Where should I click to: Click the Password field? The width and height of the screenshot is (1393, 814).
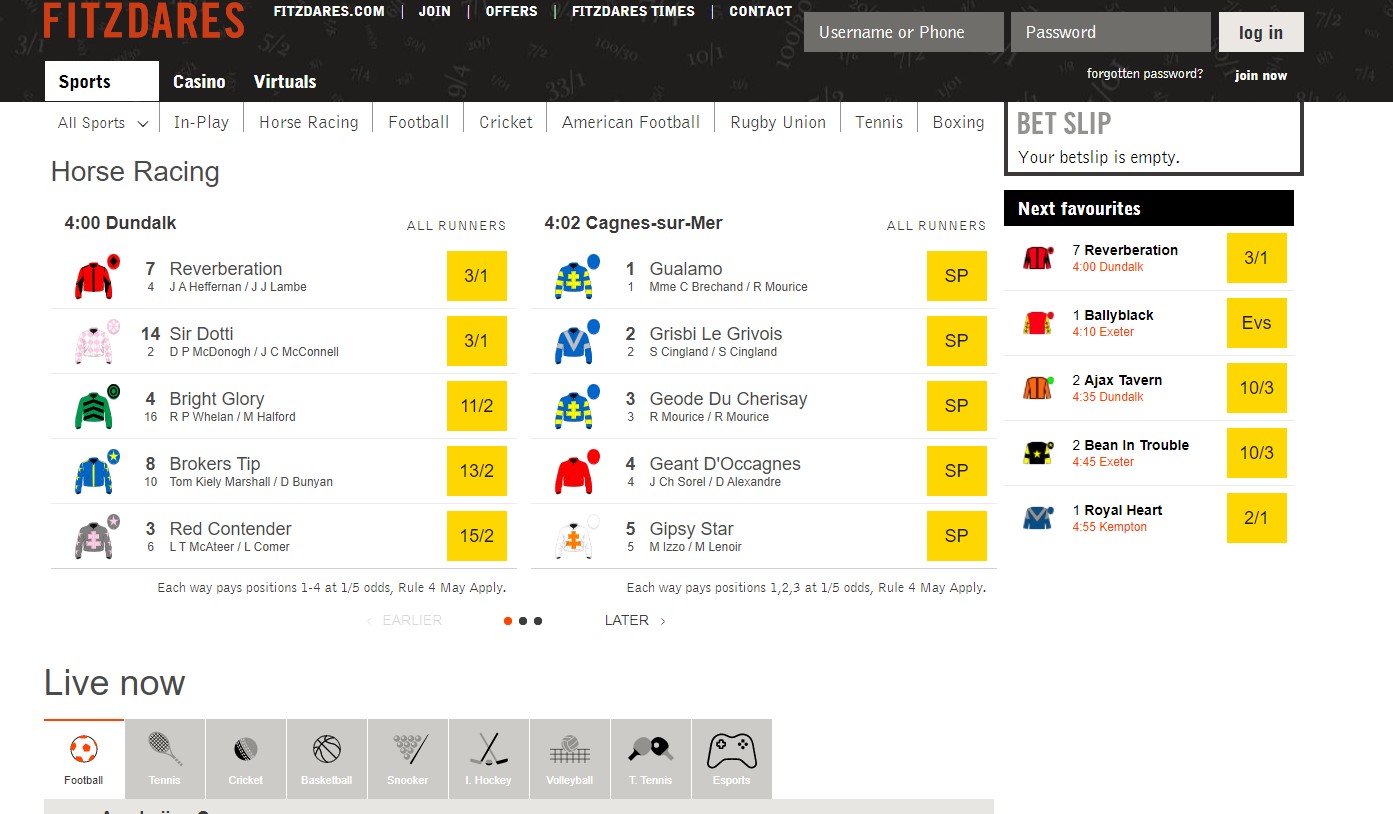tap(1111, 32)
